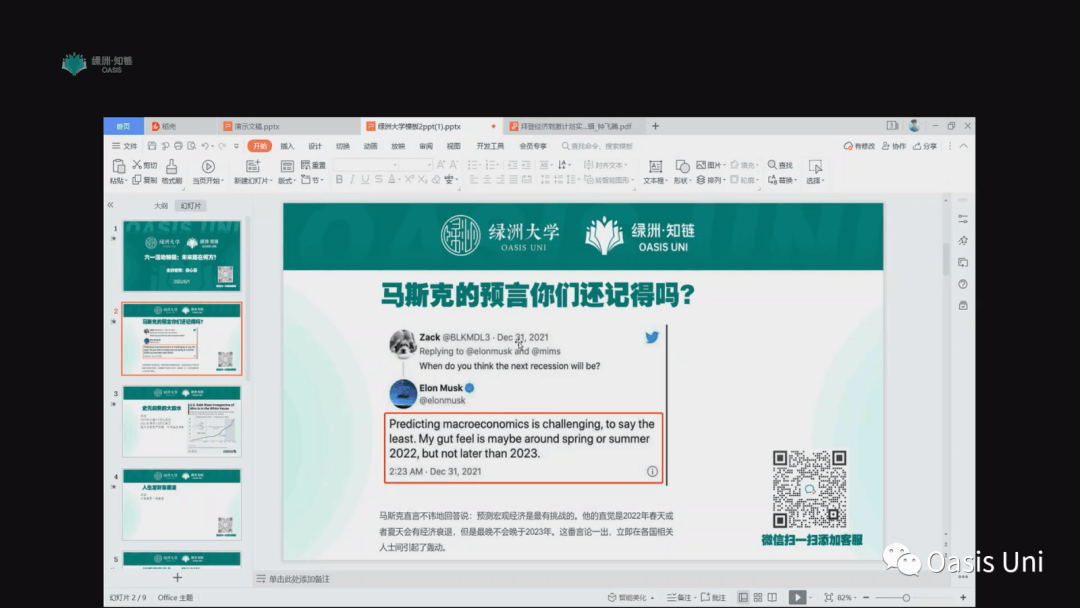
Task: Switch to the View (视图) tab
Action: pos(453,146)
